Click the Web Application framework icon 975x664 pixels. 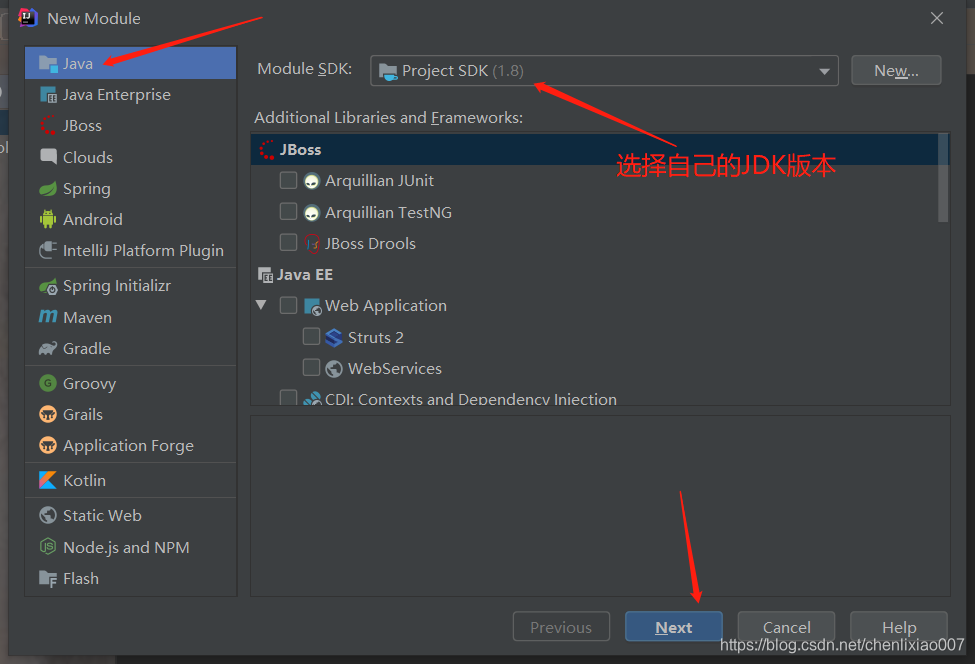tap(312, 306)
